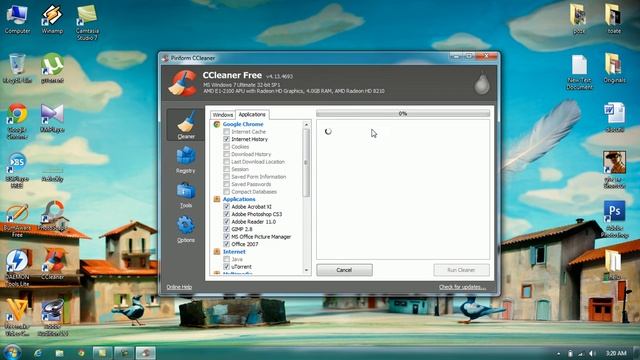Click the Cancel button
The height and width of the screenshot is (360, 640).
344,270
